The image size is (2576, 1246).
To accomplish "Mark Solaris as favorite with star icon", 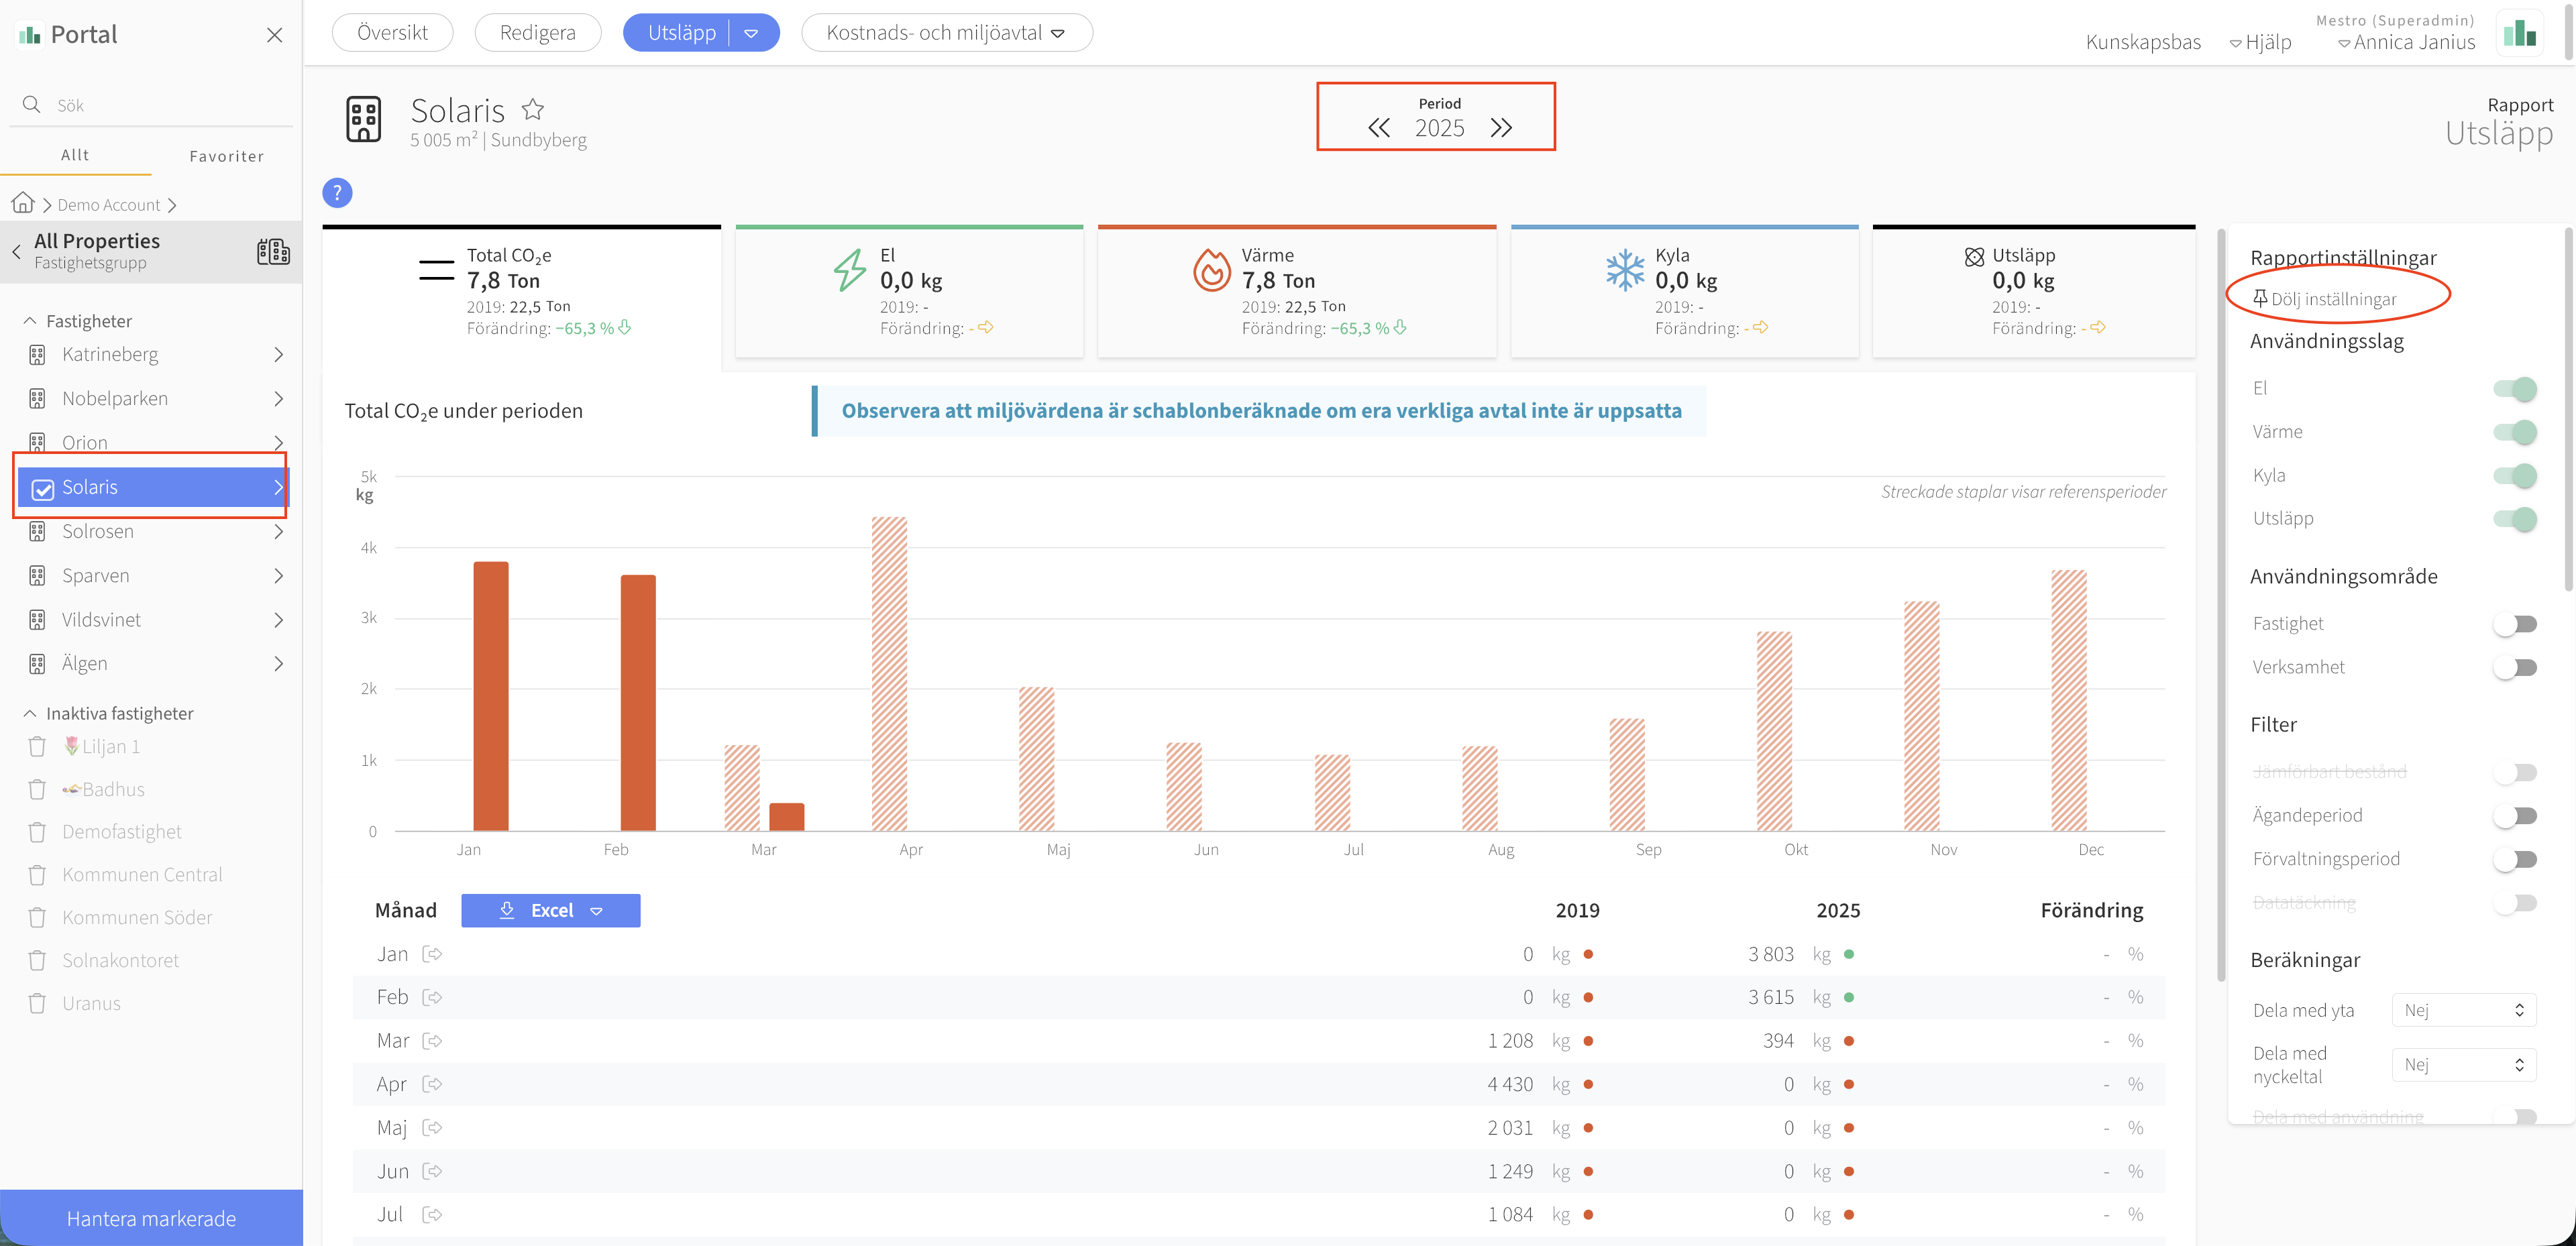I will pyautogui.click(x=533, y=109).
